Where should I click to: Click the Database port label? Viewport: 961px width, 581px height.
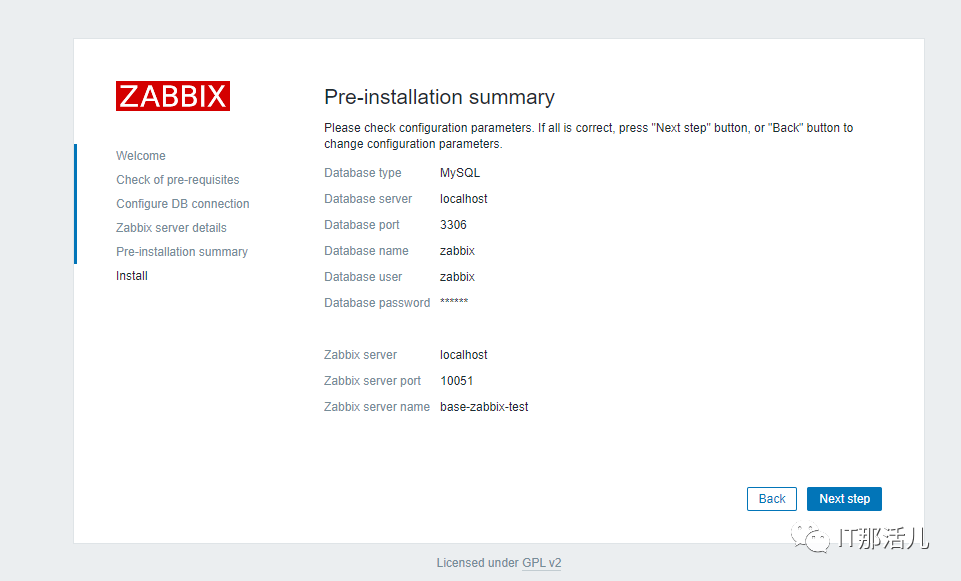click(x=362, y=225)
